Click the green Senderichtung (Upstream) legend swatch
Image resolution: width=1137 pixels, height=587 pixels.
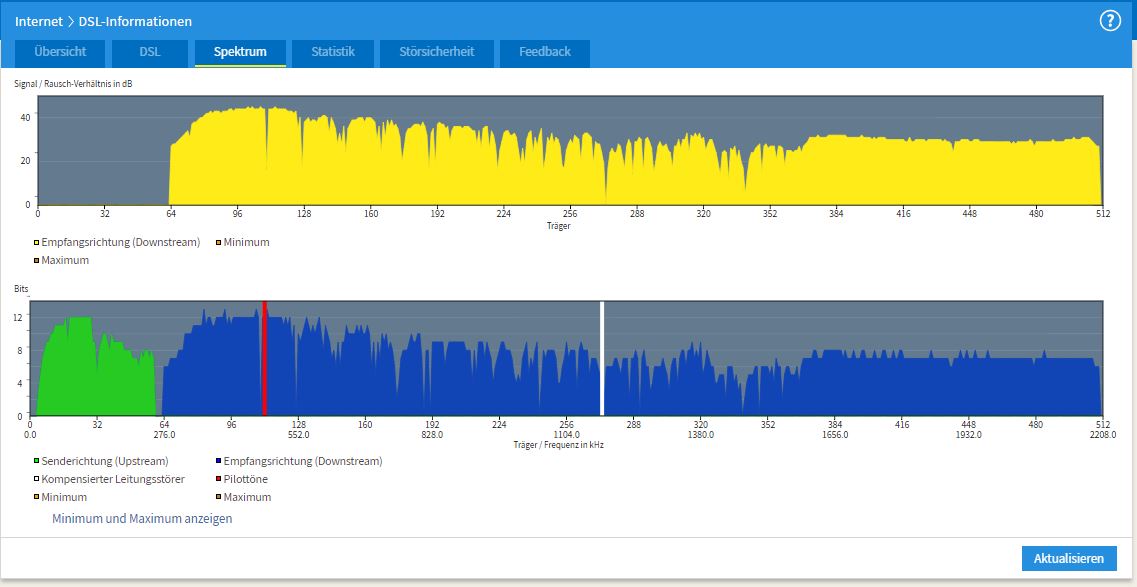point(36,462)
